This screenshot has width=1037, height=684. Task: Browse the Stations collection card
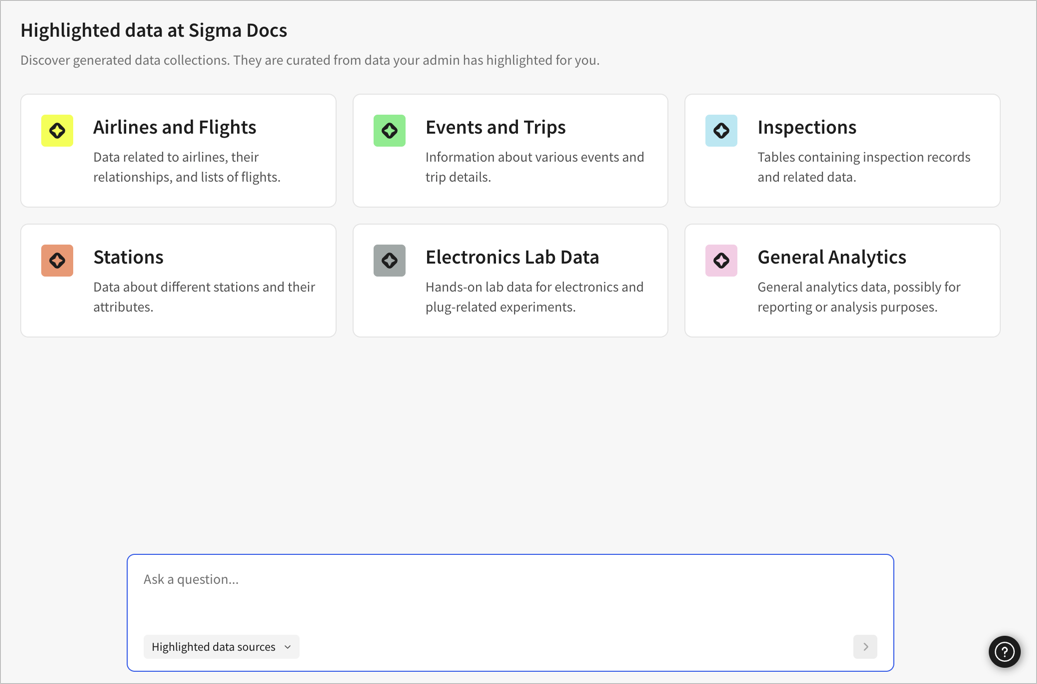(178, 280)
